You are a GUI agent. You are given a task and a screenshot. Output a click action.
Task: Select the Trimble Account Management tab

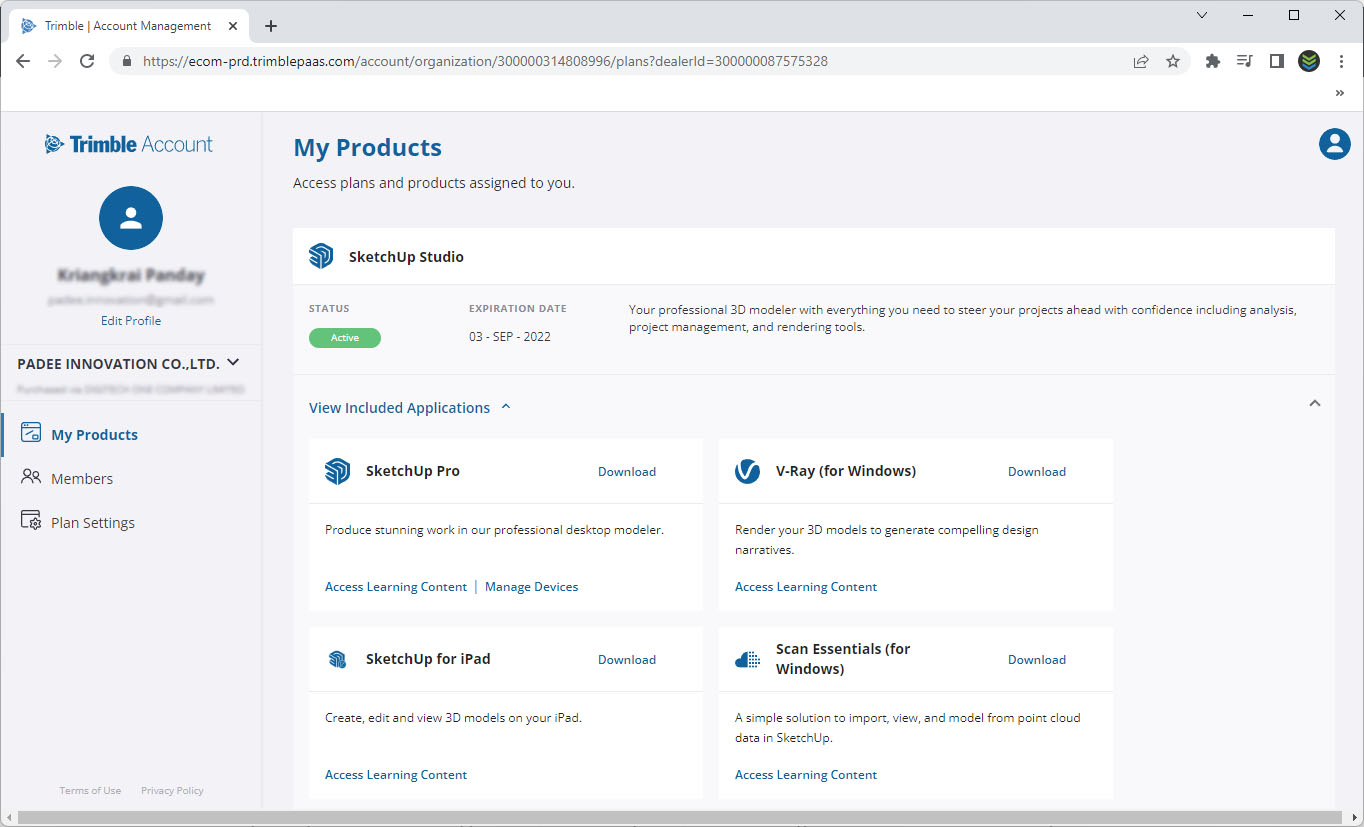click(130, 26)
